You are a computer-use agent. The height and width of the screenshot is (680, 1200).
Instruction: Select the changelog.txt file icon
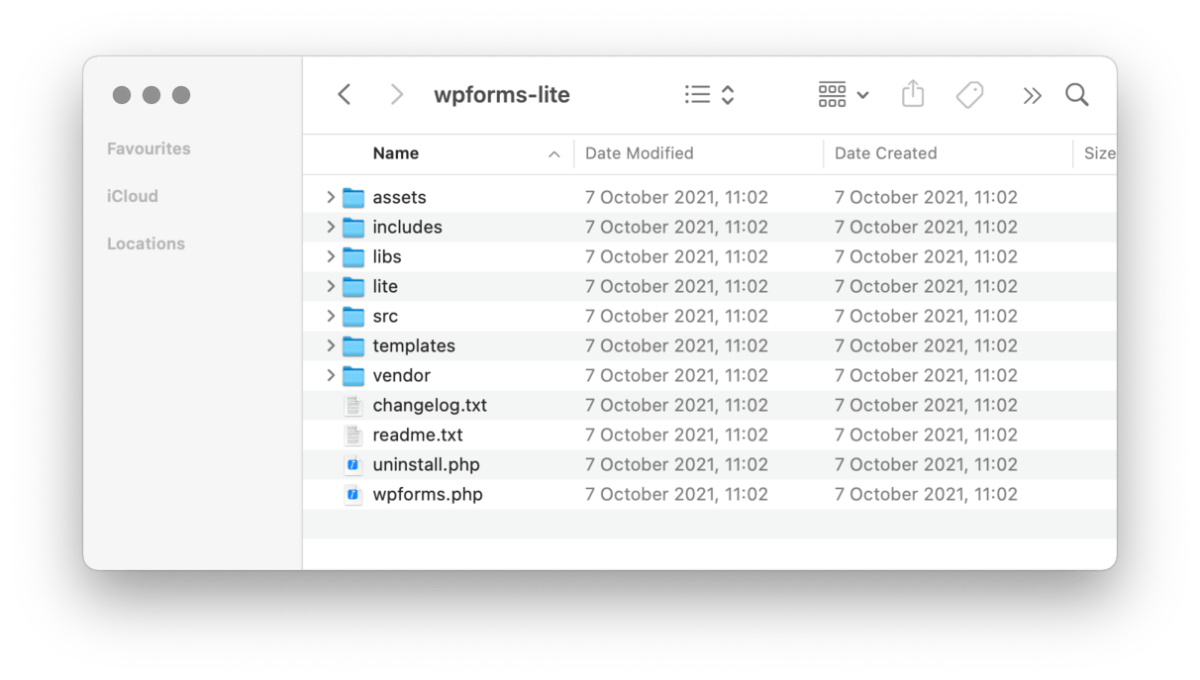(353, 406)
